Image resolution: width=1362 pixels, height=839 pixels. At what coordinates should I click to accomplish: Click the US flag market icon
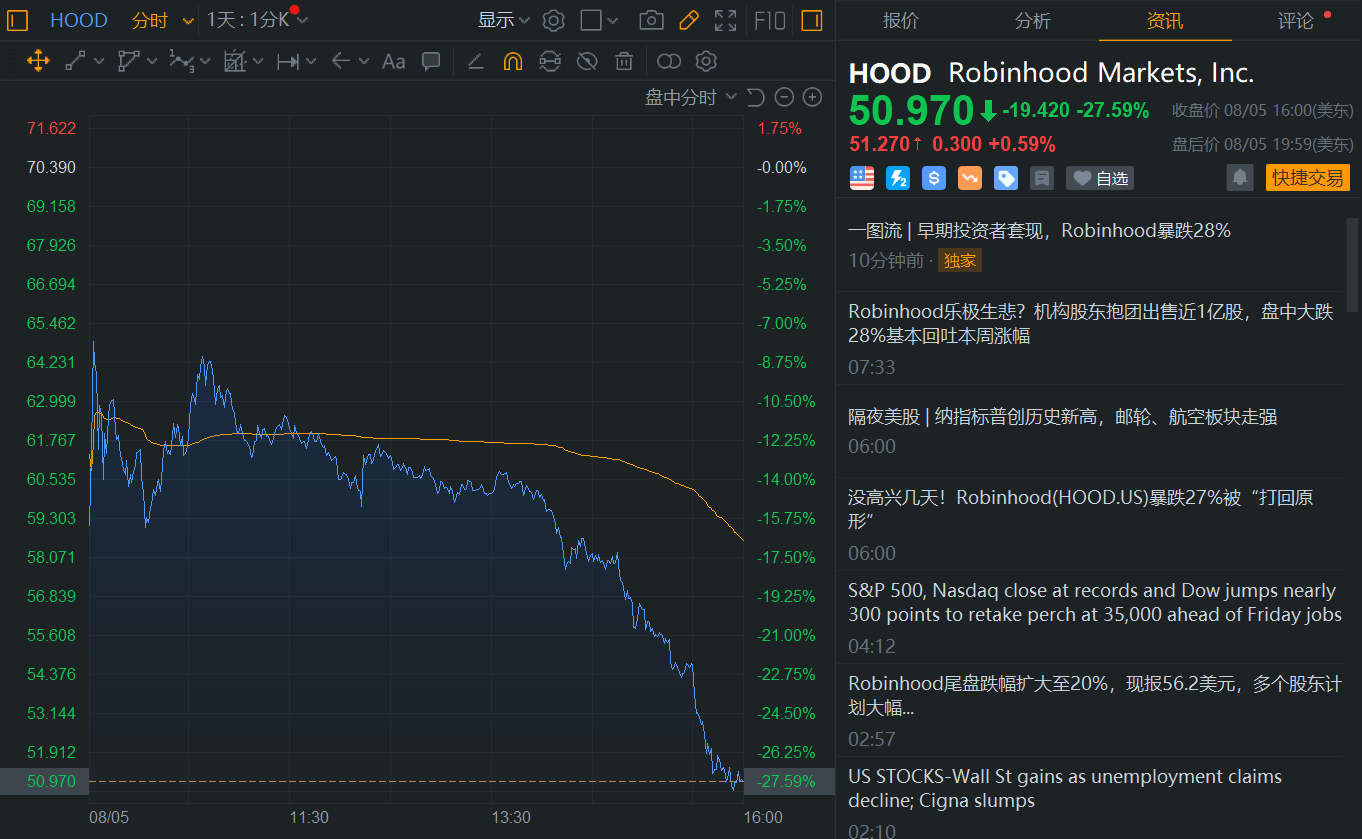pos(862,178)
